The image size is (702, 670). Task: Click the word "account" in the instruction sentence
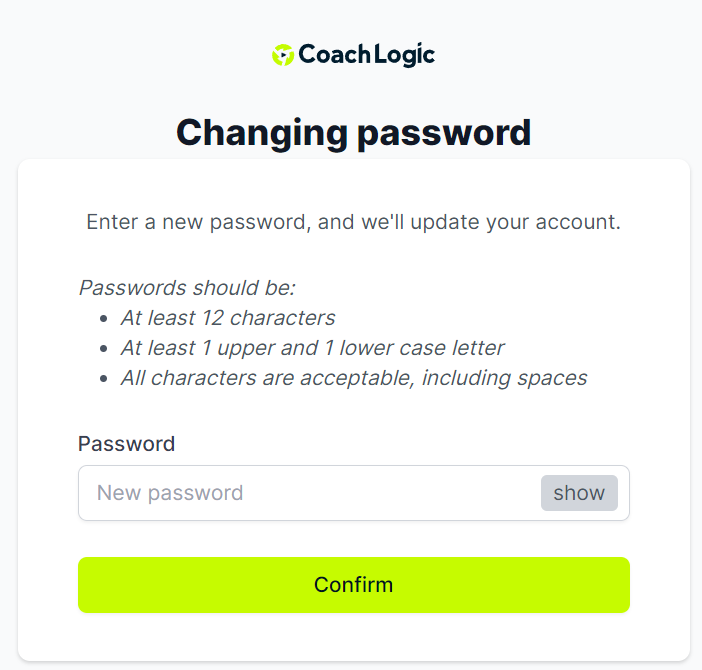point(578,222)
